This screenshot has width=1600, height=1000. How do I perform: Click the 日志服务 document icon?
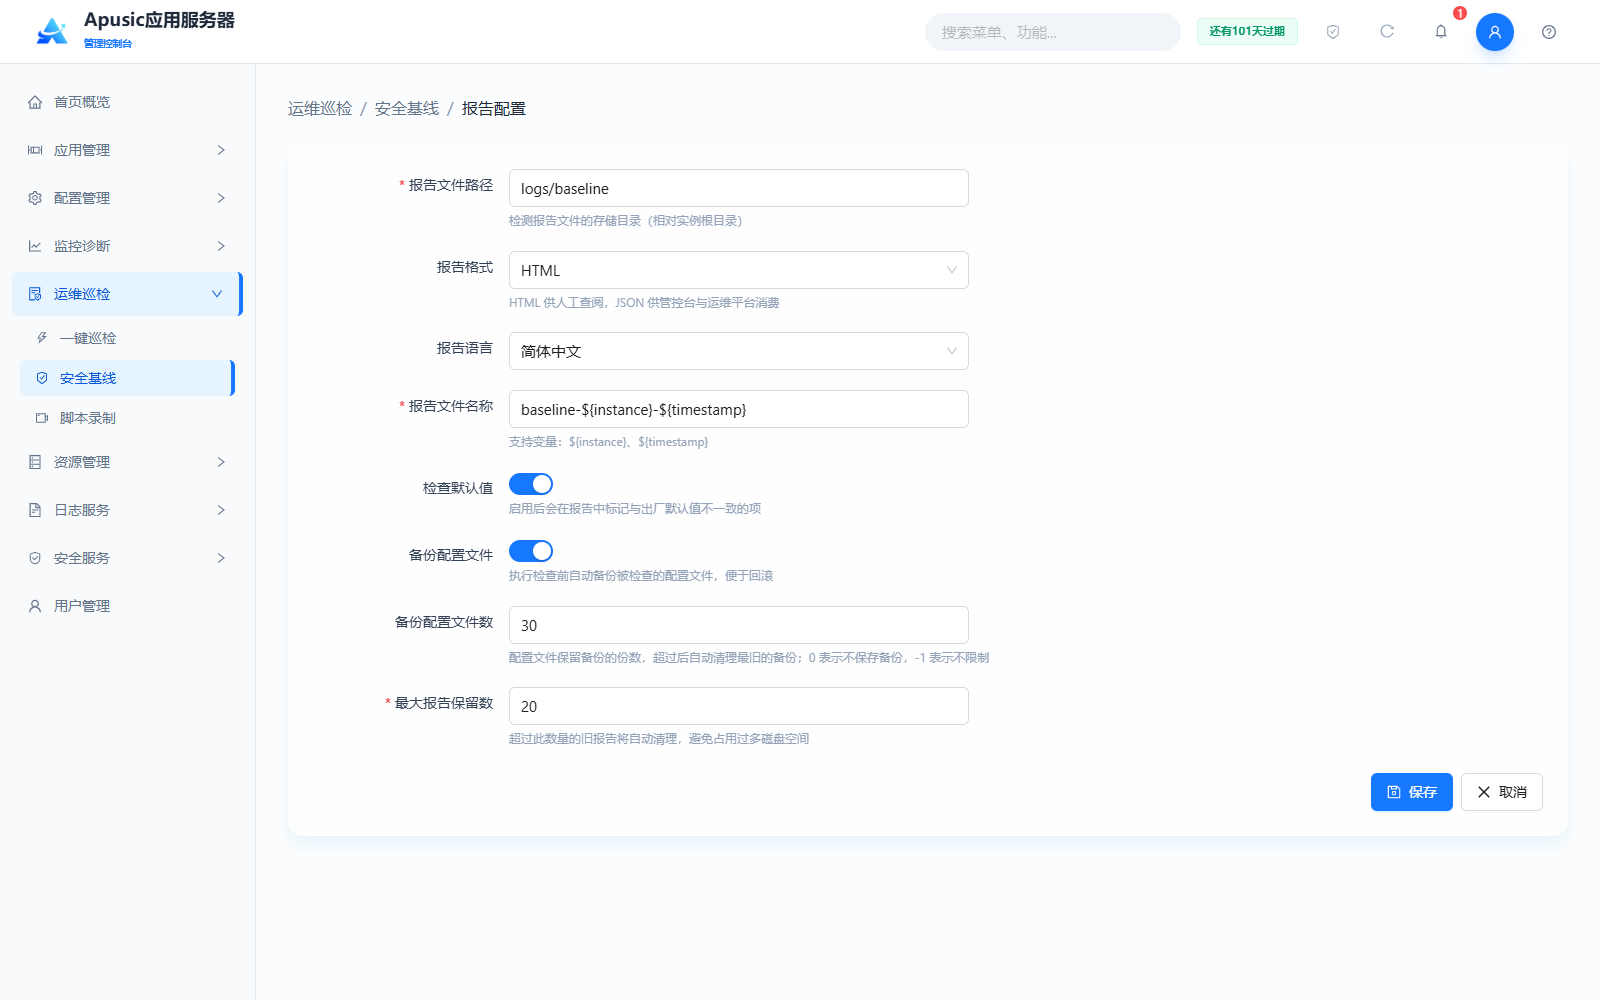tap(35, 510)
